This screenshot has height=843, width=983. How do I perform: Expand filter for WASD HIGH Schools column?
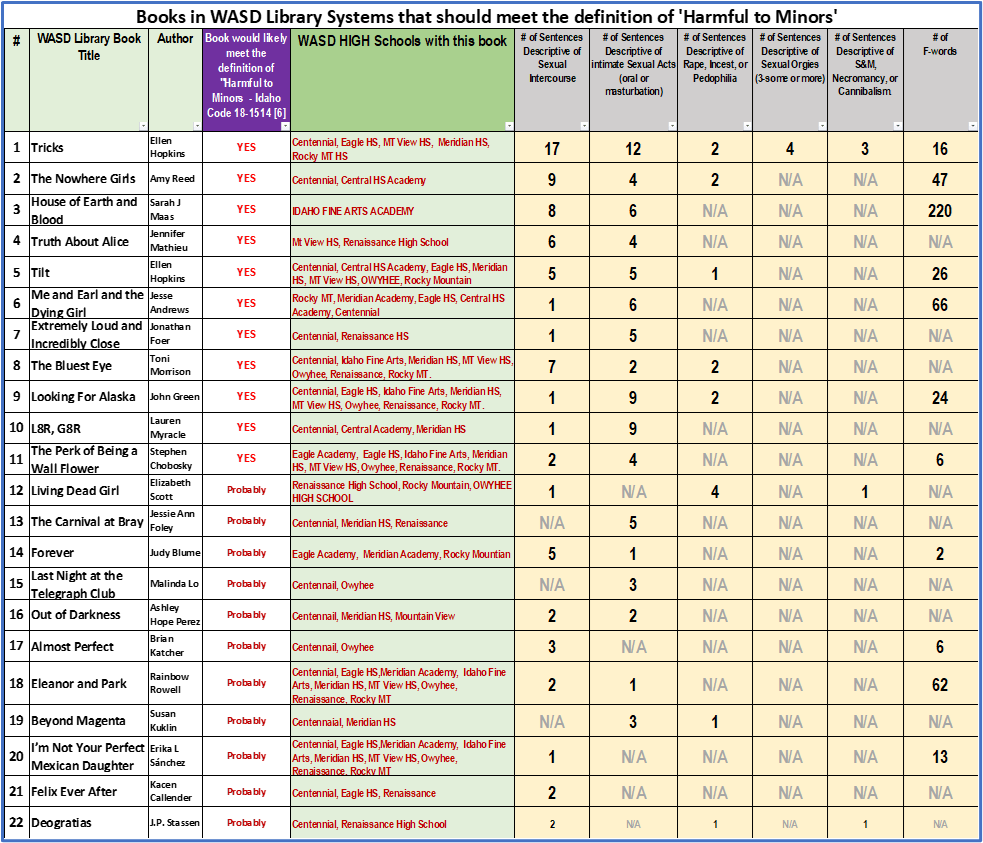508,126
